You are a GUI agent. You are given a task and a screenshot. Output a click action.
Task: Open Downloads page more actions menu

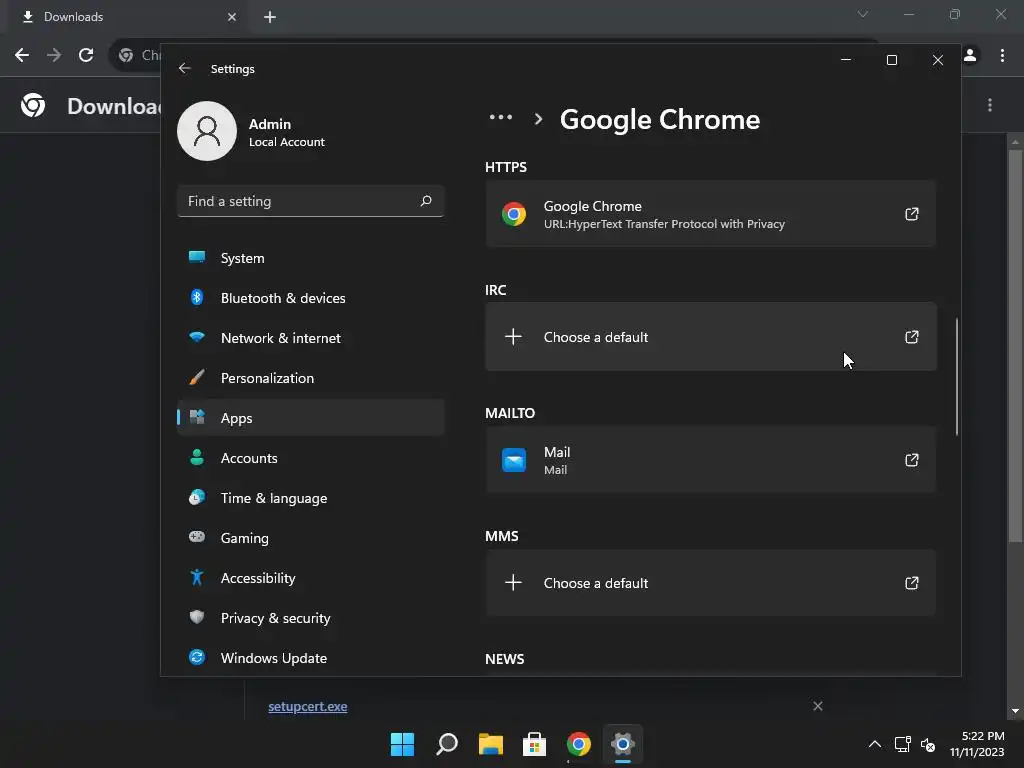point(990,105)
